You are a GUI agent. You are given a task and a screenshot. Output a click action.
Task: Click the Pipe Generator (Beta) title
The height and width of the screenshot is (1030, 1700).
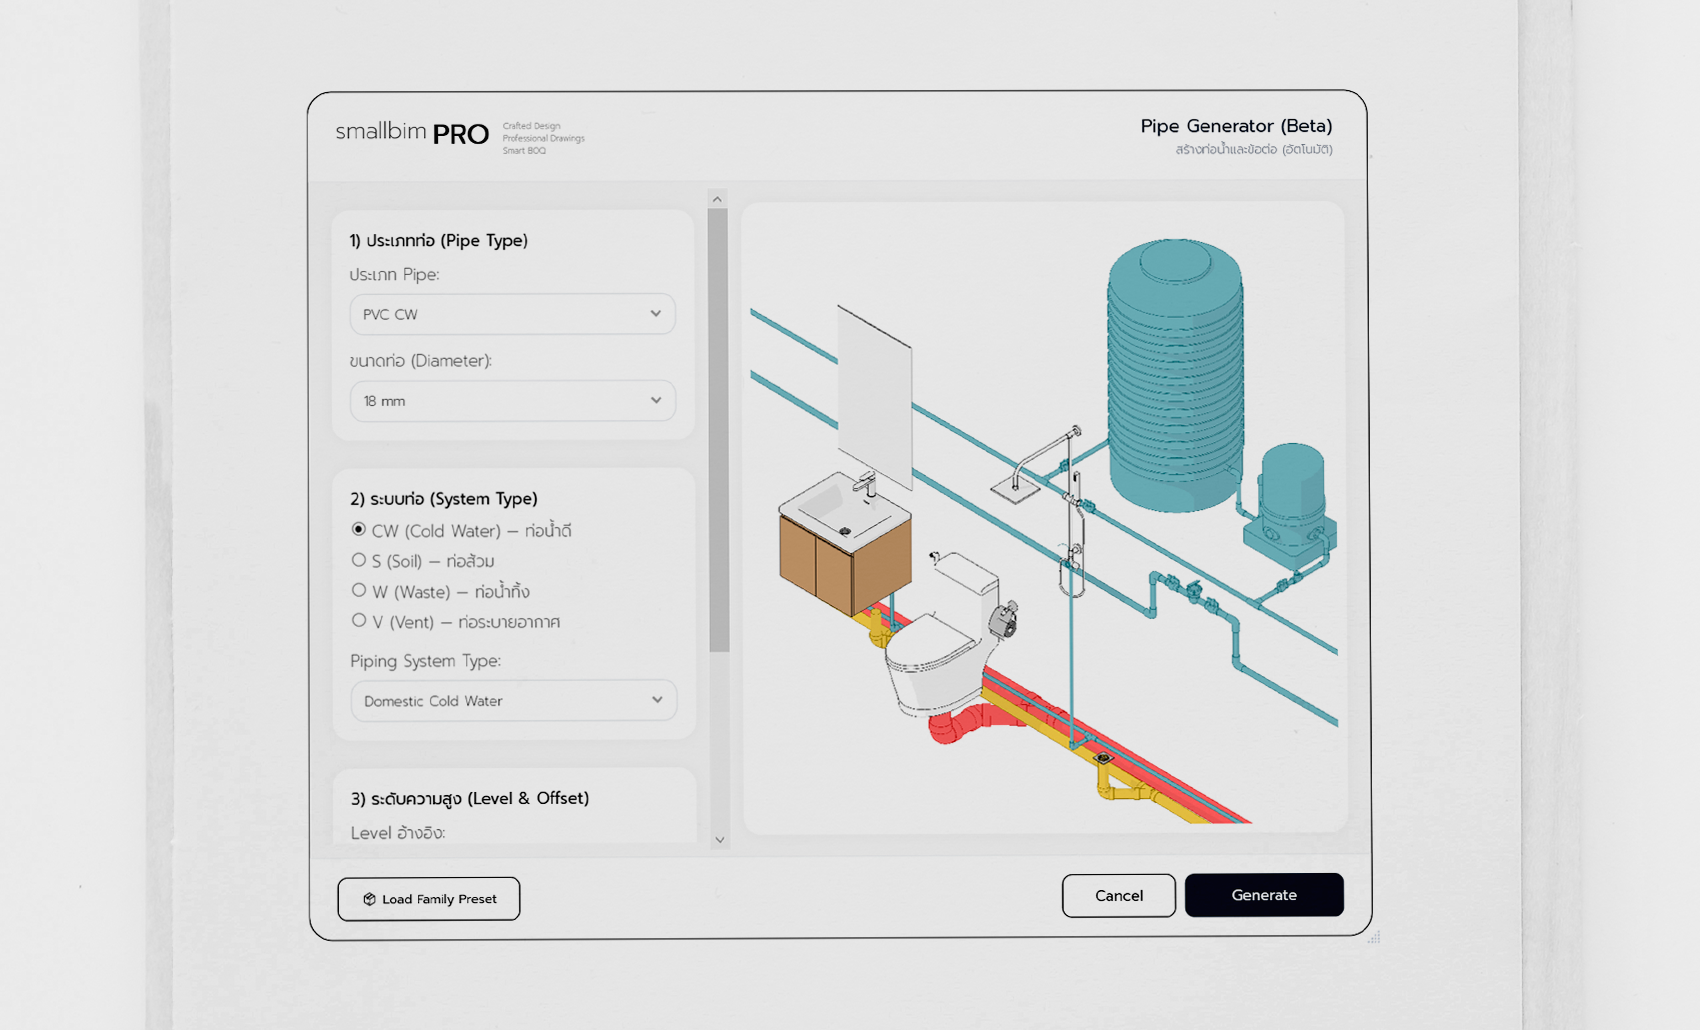click(1236, 126)
